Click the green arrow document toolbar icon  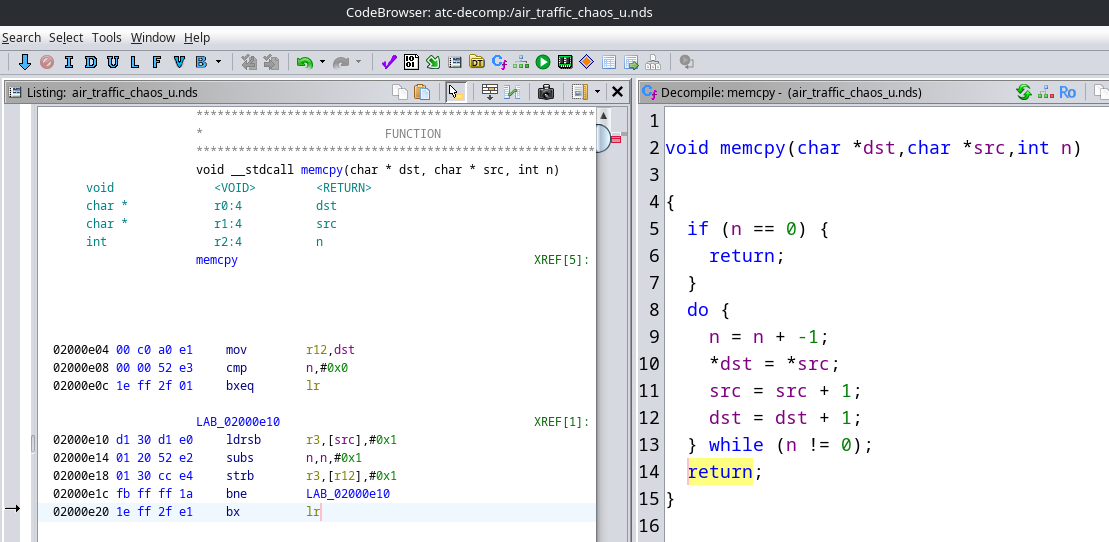[433, 62]
